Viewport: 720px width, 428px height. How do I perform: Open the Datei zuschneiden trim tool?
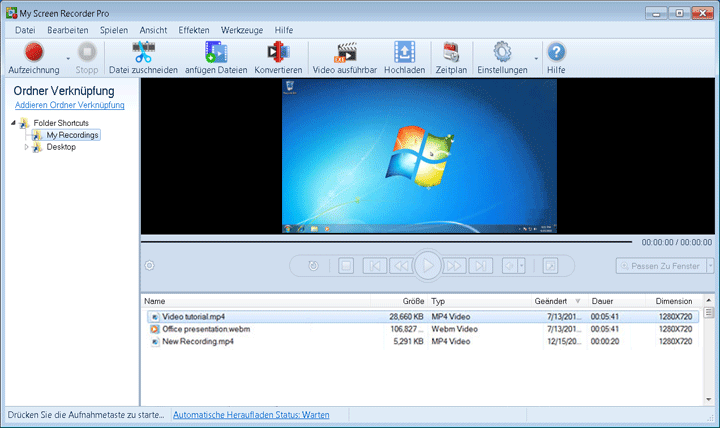click(x=142, y=53)
